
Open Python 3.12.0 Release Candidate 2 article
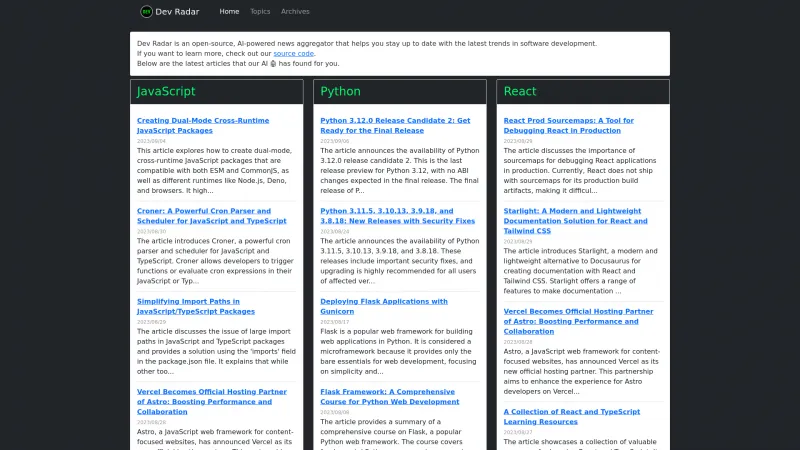(395, 126)
